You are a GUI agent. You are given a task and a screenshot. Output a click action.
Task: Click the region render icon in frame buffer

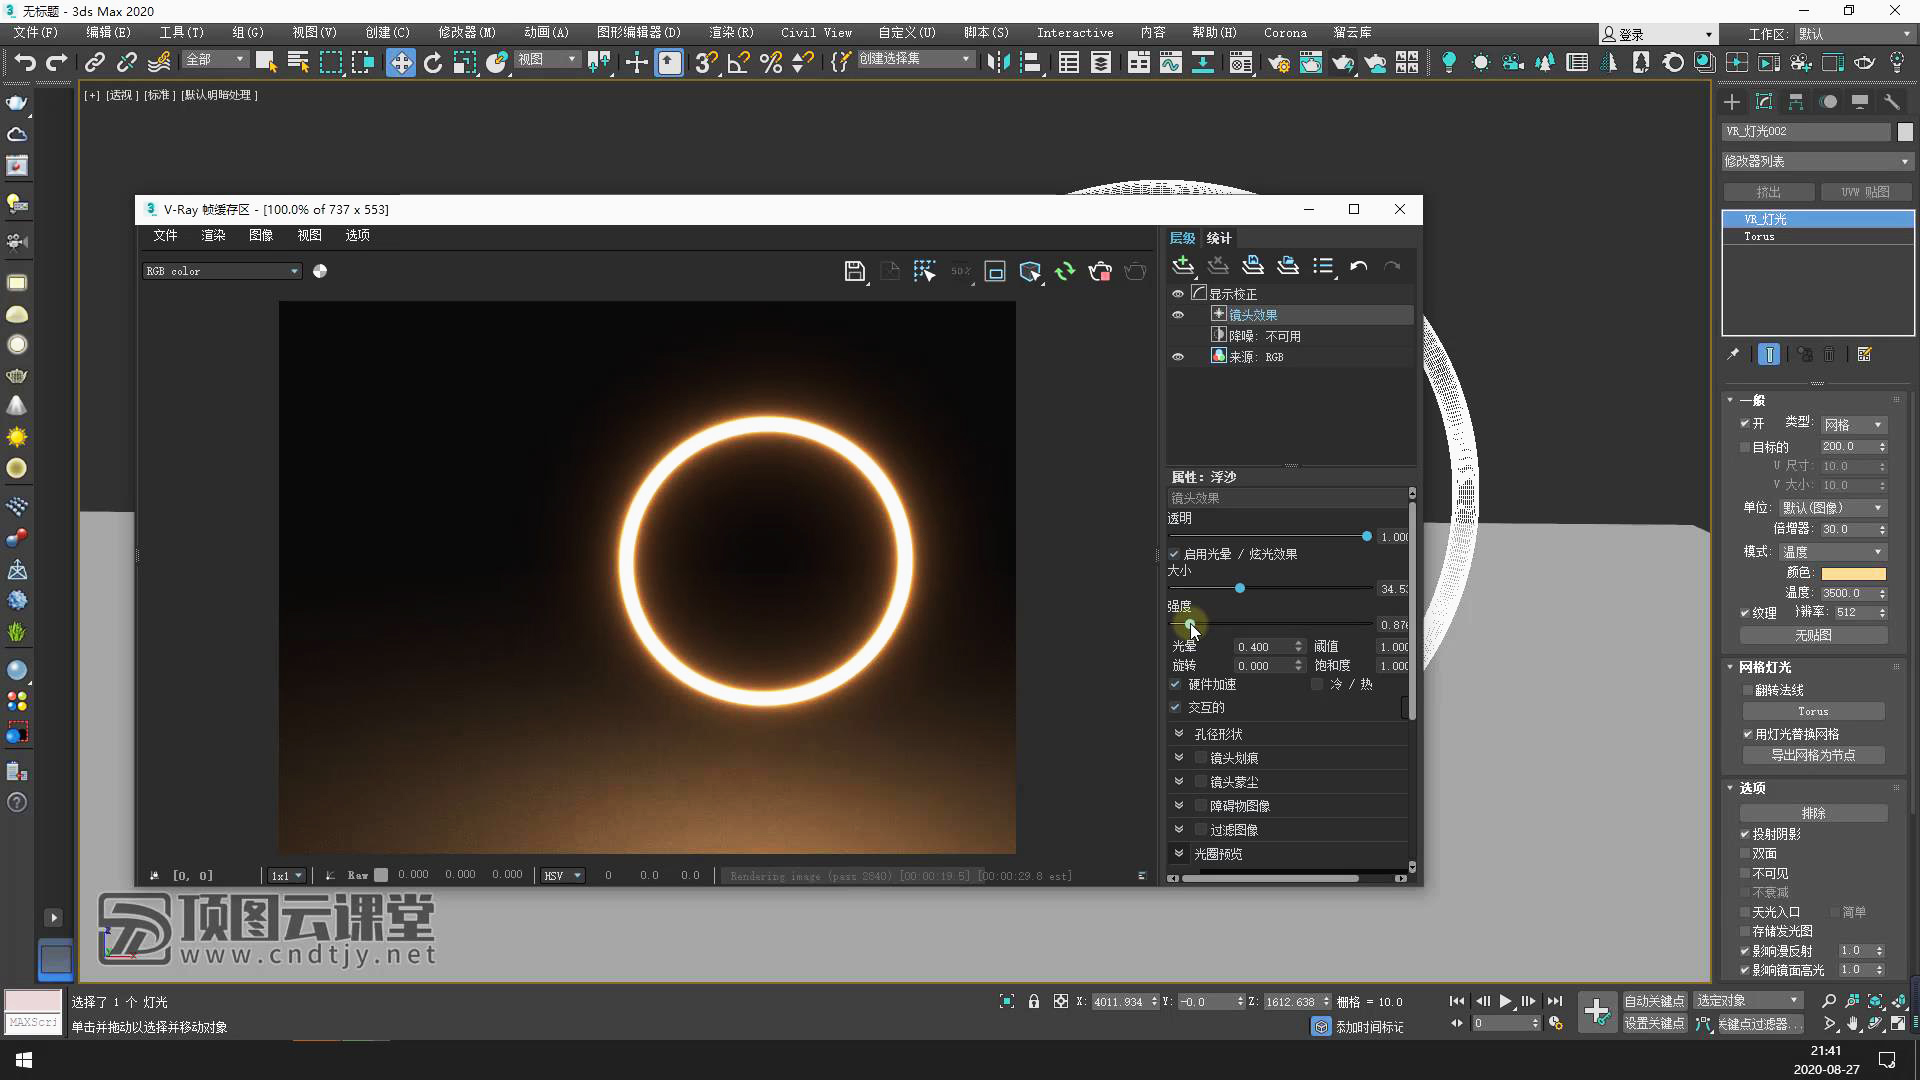point(994,271)
